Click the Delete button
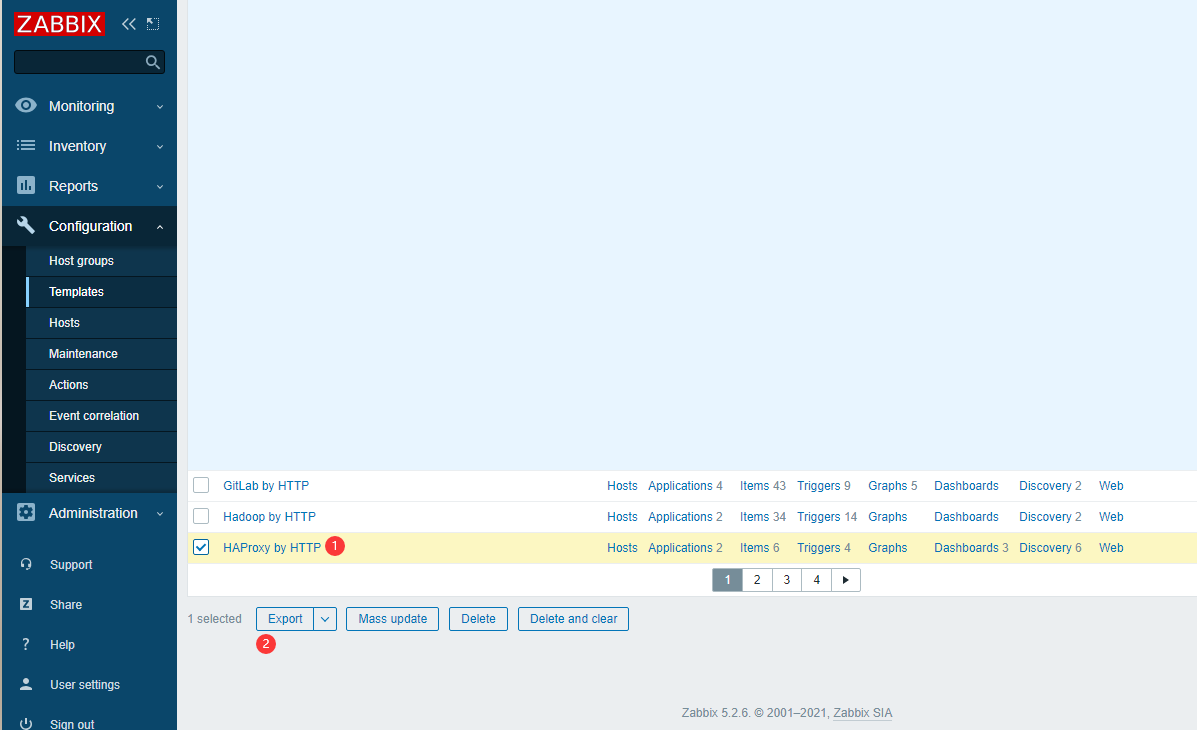Image resolution: width=1197 pixels, height=730 pixels. click(x=478, y=619)
